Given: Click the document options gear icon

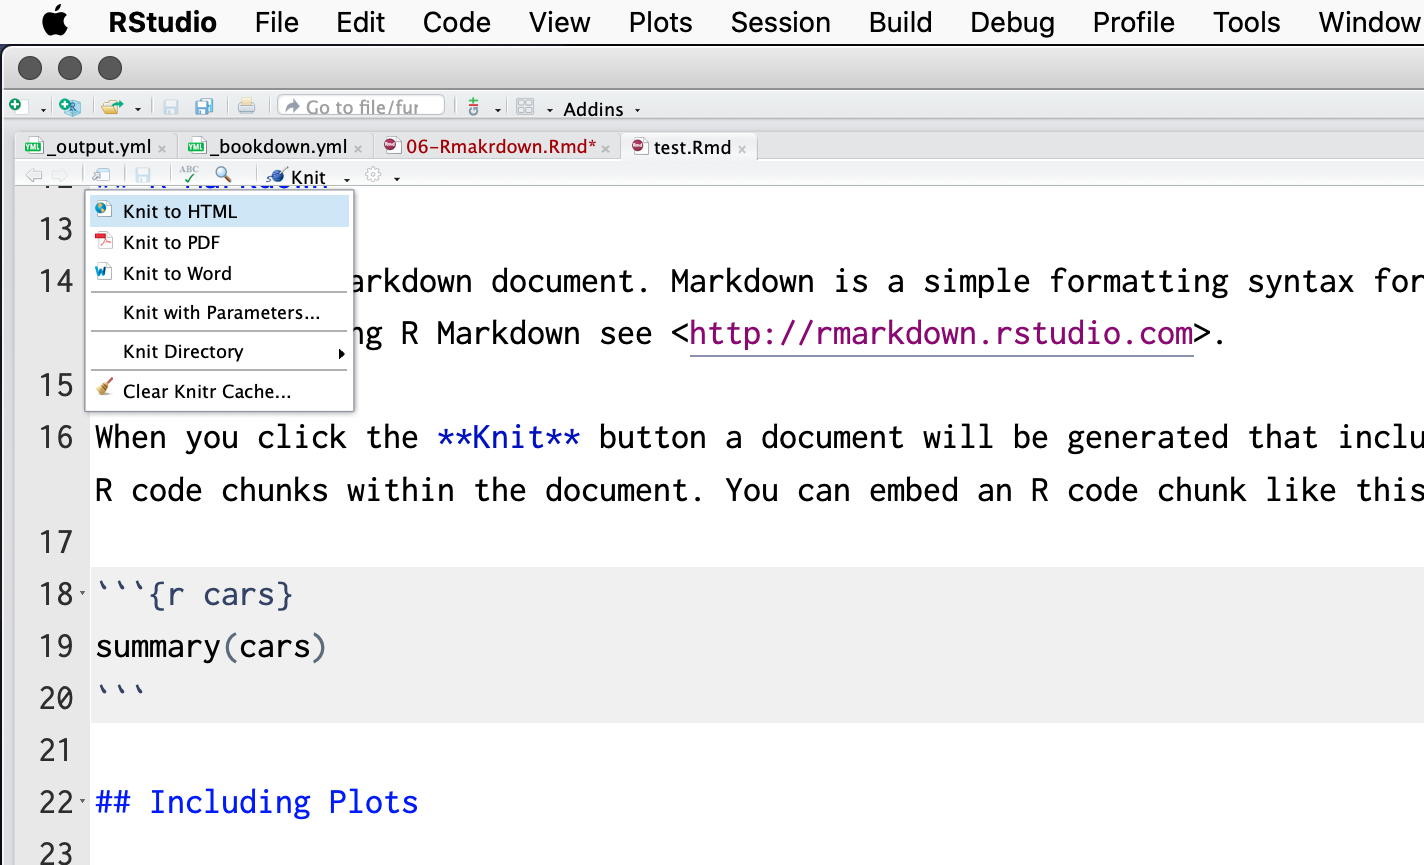Looking at the screenshot, I should click(373, 174).
